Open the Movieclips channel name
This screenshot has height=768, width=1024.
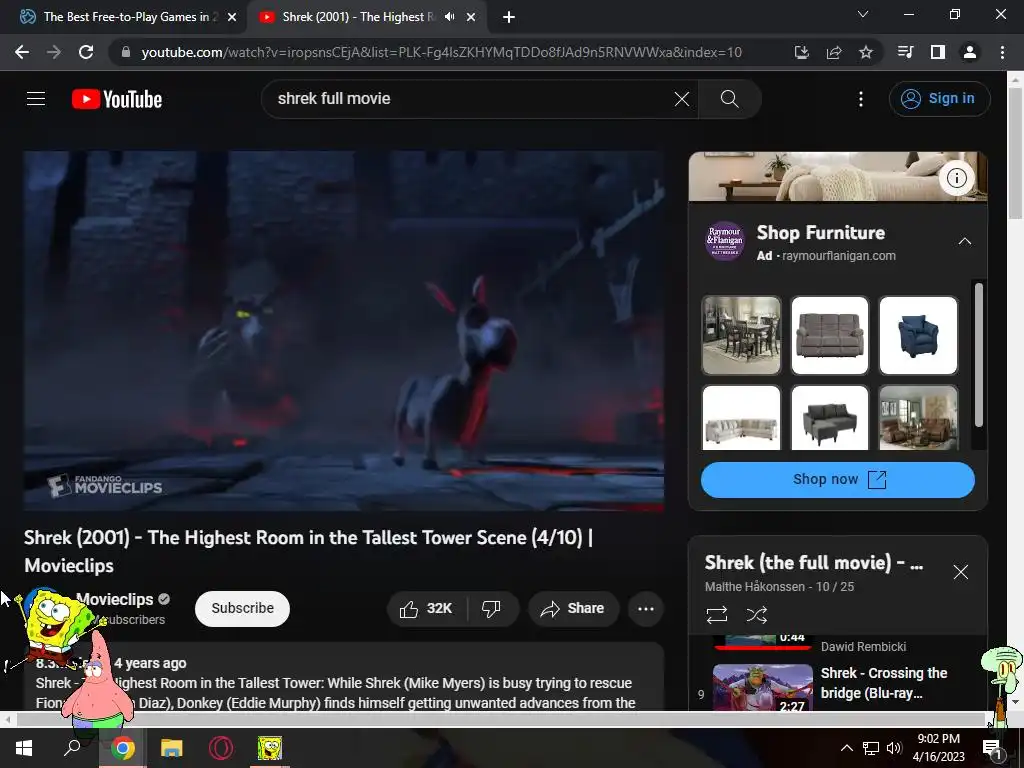(115, 600)
